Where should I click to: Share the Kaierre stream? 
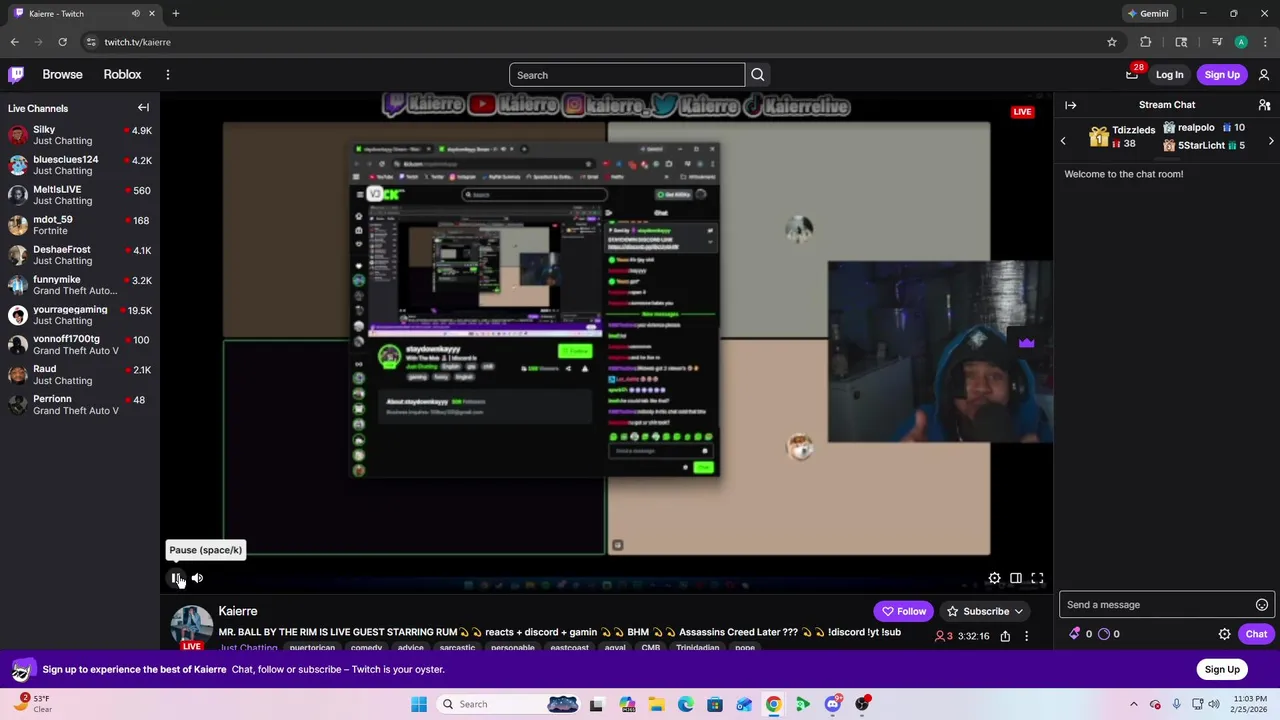tap(1005, 636)
